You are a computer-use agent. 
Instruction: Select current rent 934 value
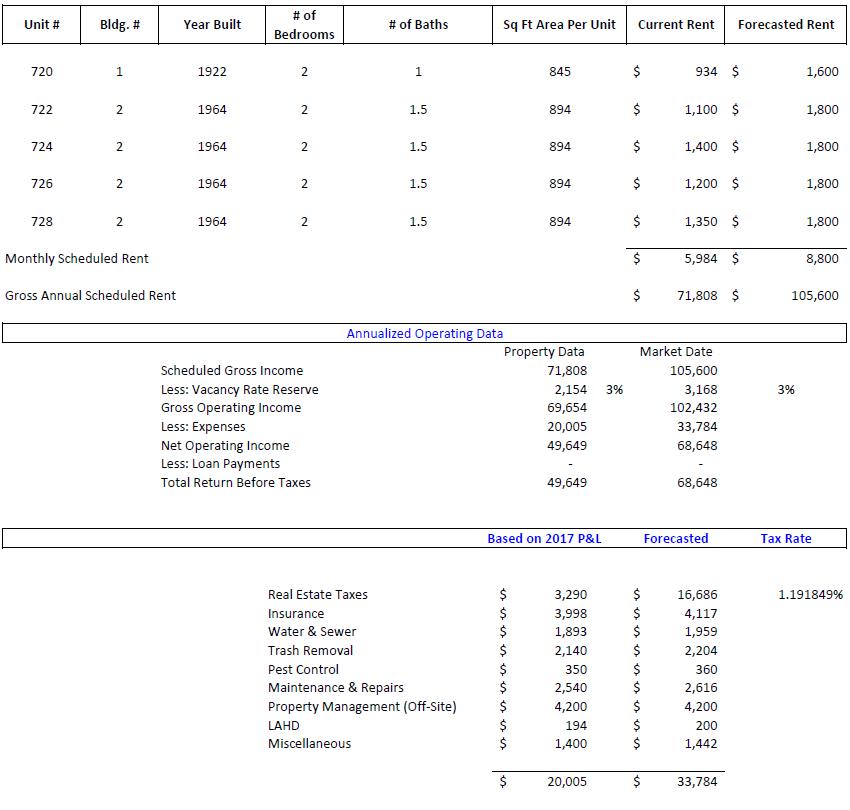point(706,72)
